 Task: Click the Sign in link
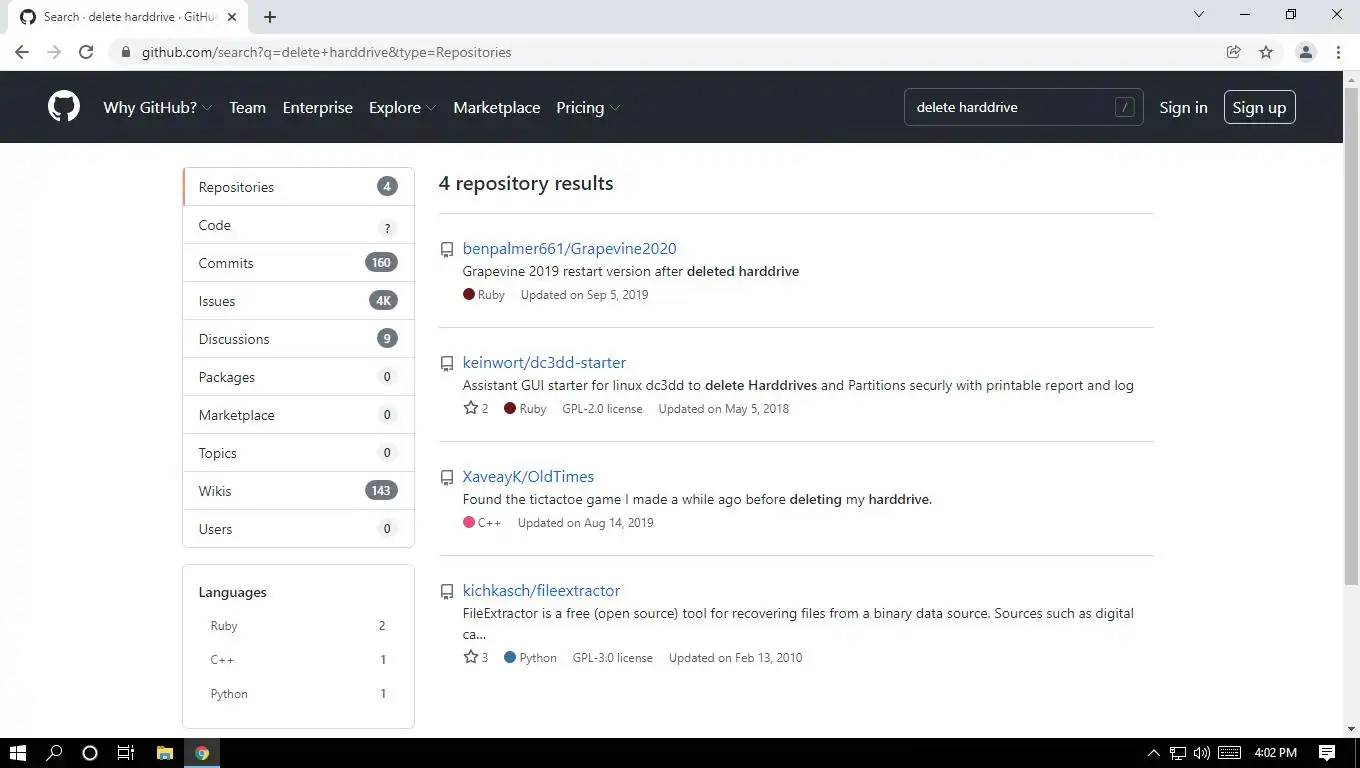coord(1183,107)
